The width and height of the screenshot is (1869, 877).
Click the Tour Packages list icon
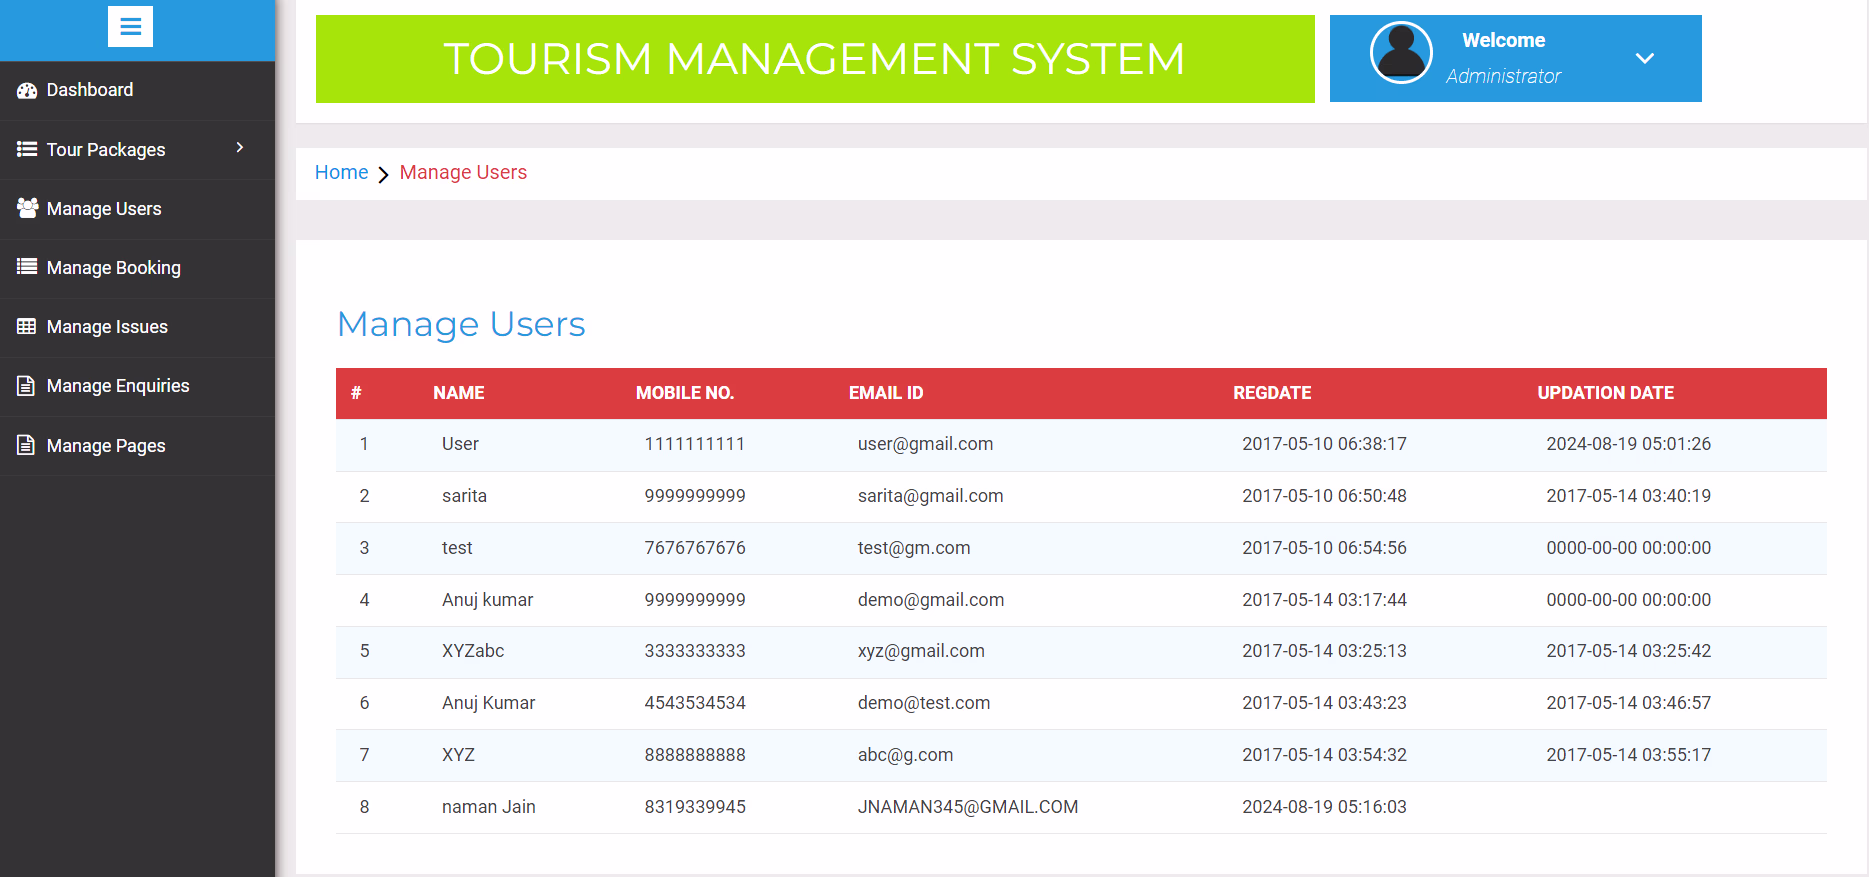27,149
